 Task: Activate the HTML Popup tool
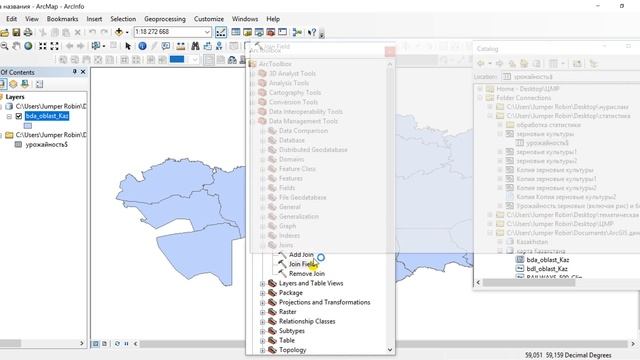click(x=166, y=46)
